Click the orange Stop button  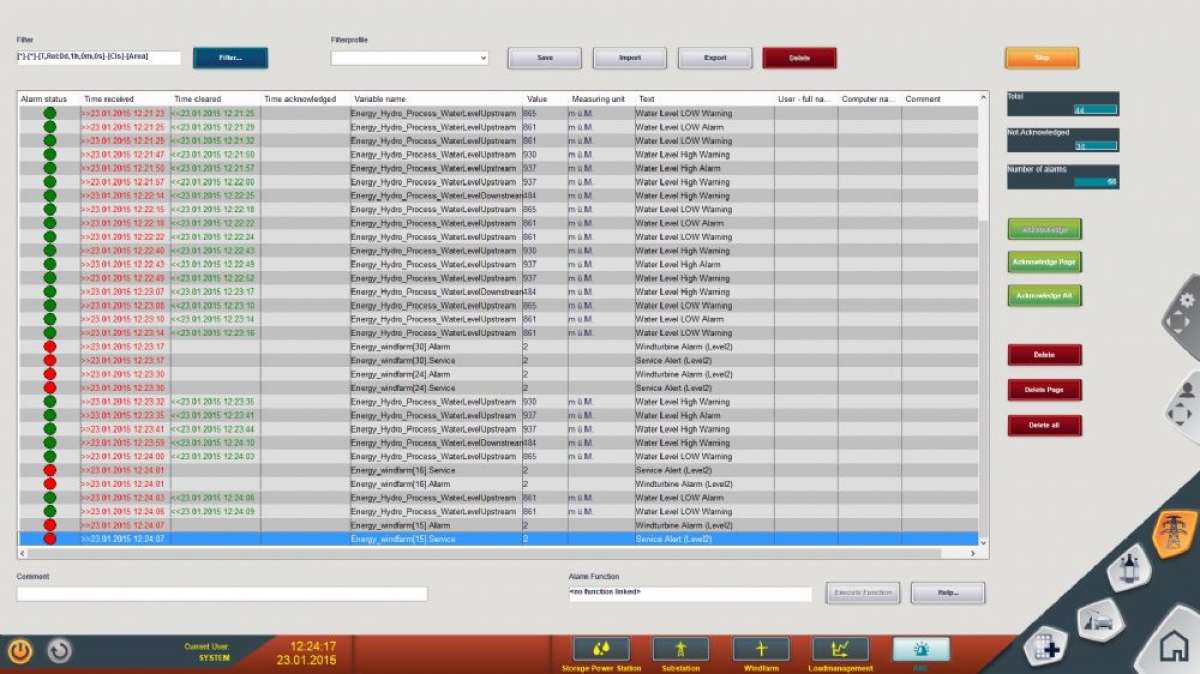1042,58
